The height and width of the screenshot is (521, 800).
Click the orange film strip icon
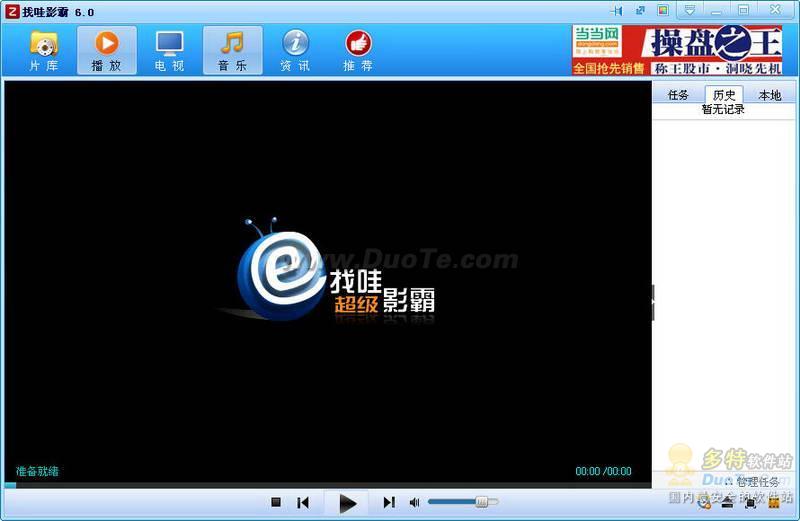[x=773, y=503]
